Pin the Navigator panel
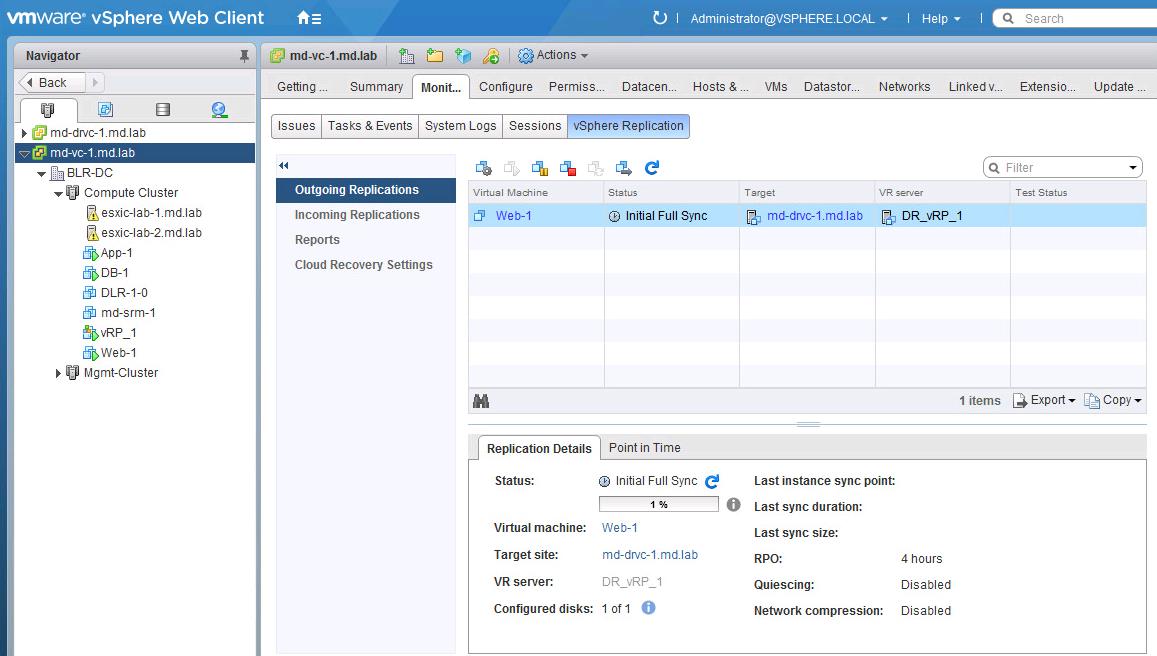The width and height of the screenshot is (1157, 656). click(244, 56)
